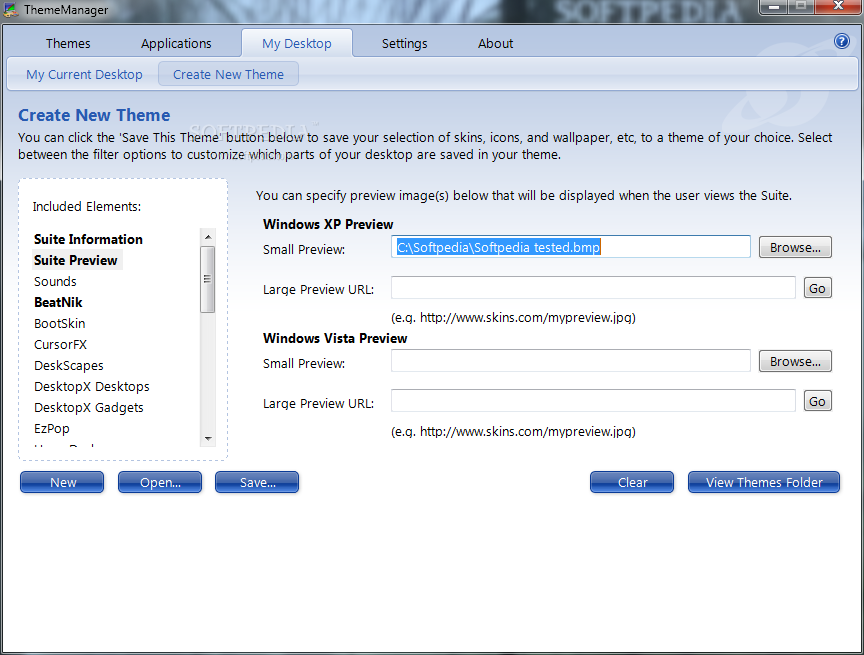
Task: Select the Create New Theme subtab
Action: pyautogui.click(x=229, y=74)
